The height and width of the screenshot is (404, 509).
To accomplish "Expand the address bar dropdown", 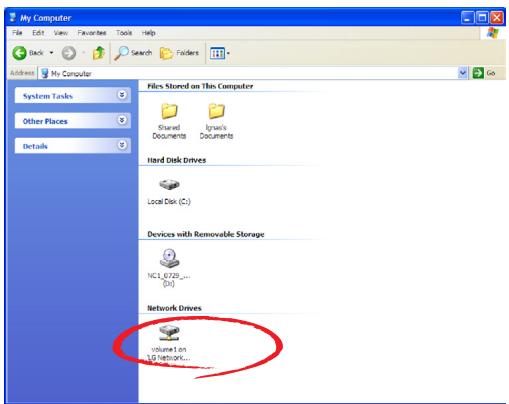I will coord(463,73).
